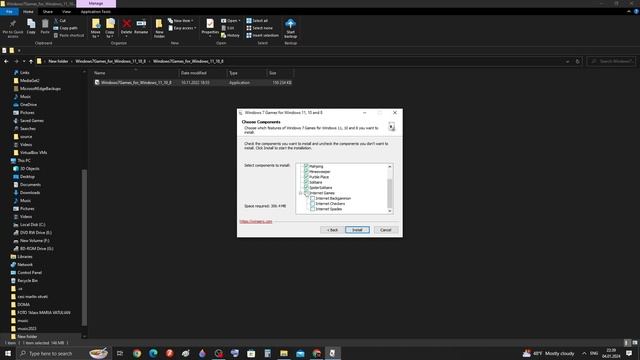Tick the Mahjong component checkbox
This screenshot has height=360, width=640.
pyautogui.click(x=306, y=166)
